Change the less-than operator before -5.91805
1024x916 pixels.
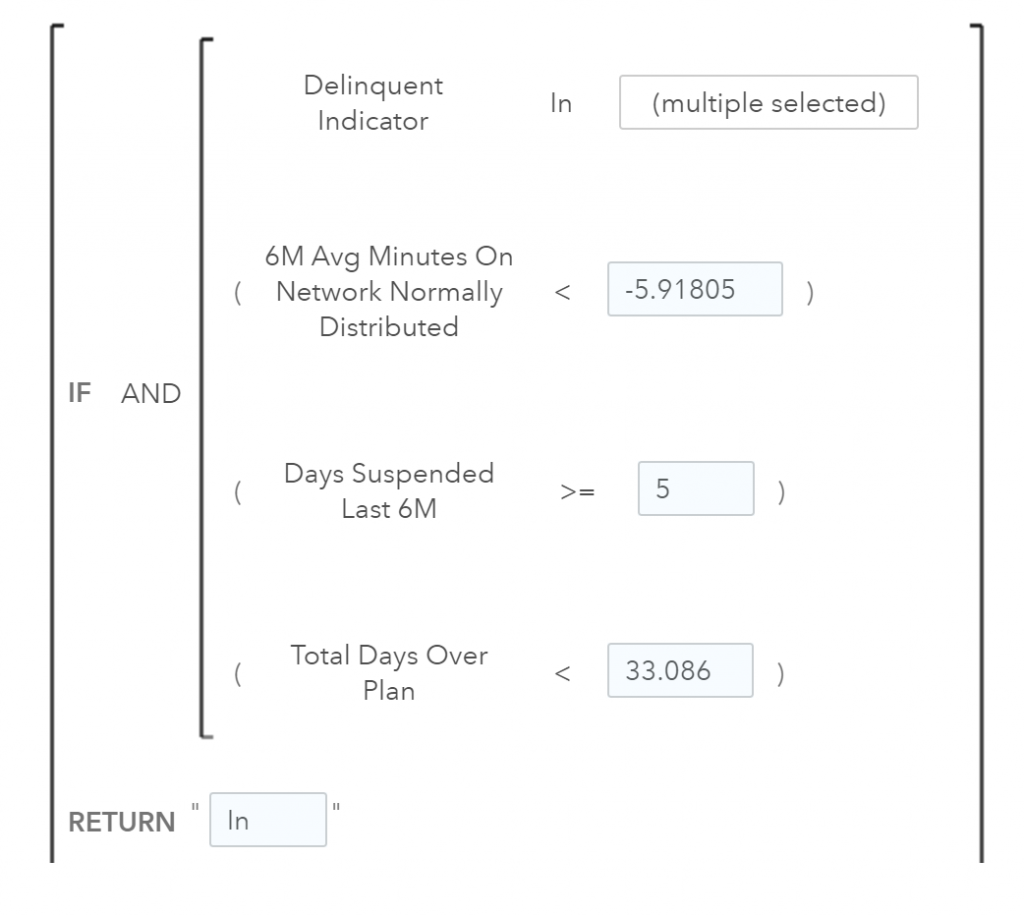[561, 292]
